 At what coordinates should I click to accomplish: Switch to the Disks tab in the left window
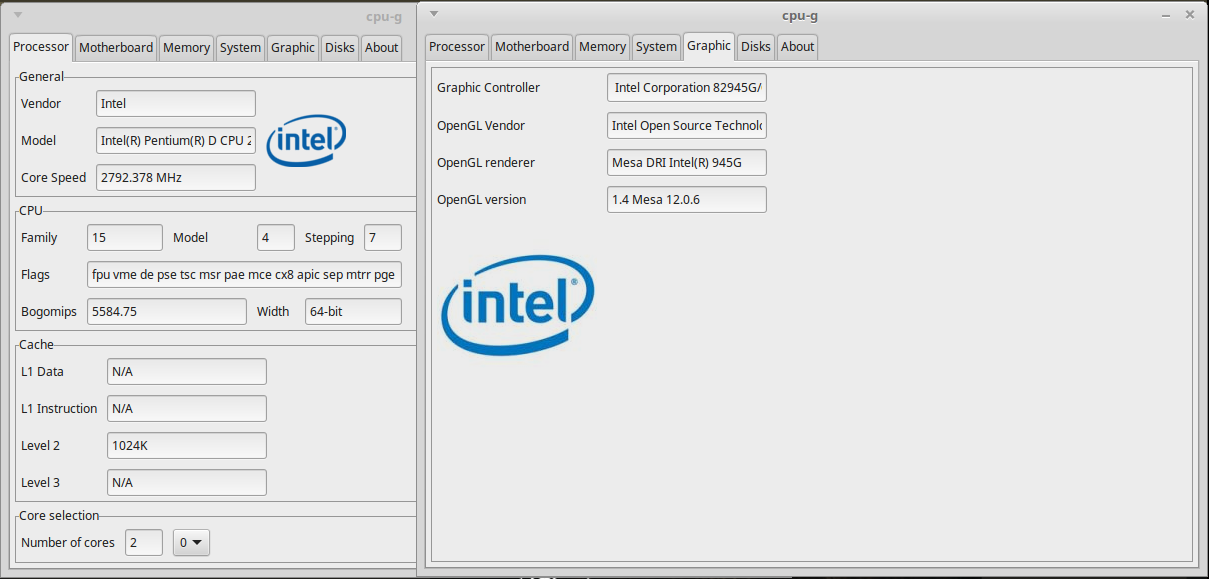pyautogui.click(x=340, y=47)
